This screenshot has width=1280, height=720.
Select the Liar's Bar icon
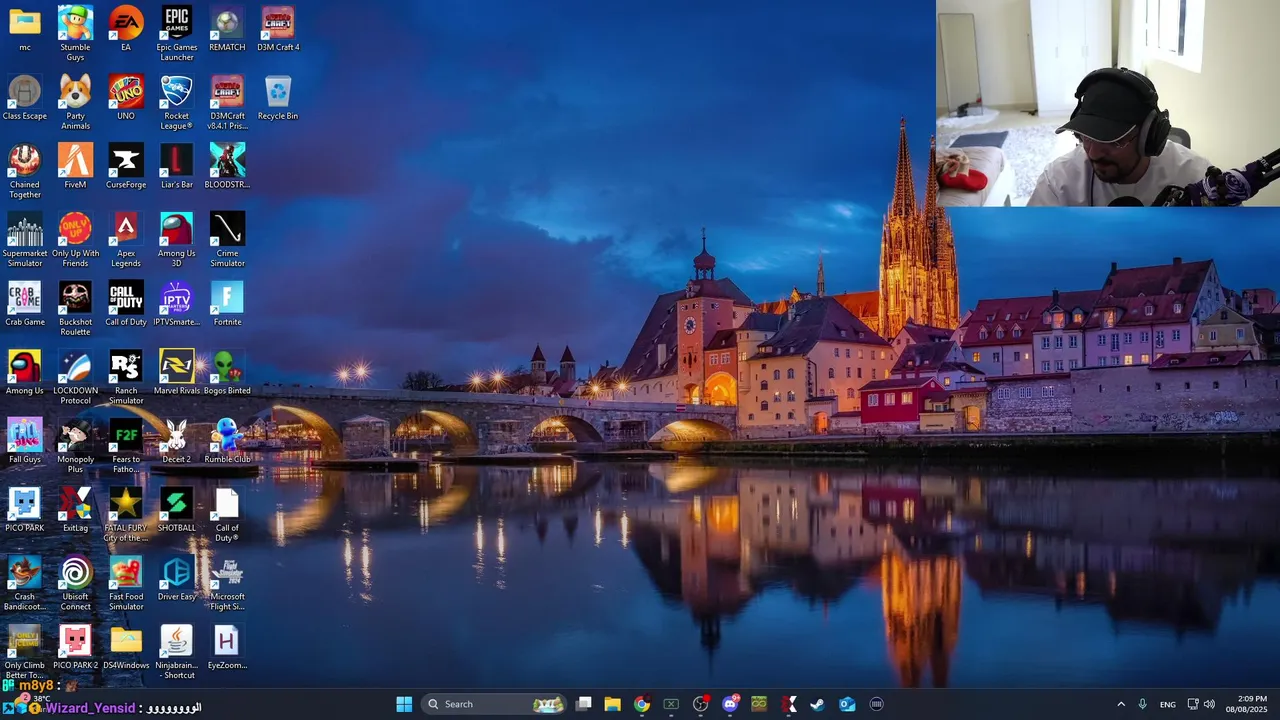pos(177,166)
